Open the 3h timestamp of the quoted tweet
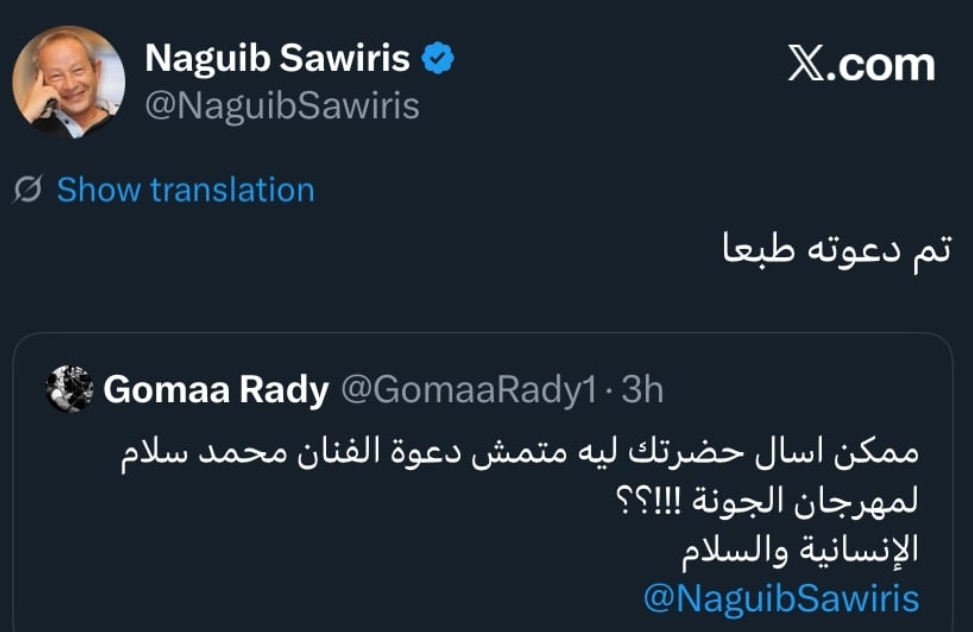The height and width of the screenshot is (632, 973). tap(642, 390)
